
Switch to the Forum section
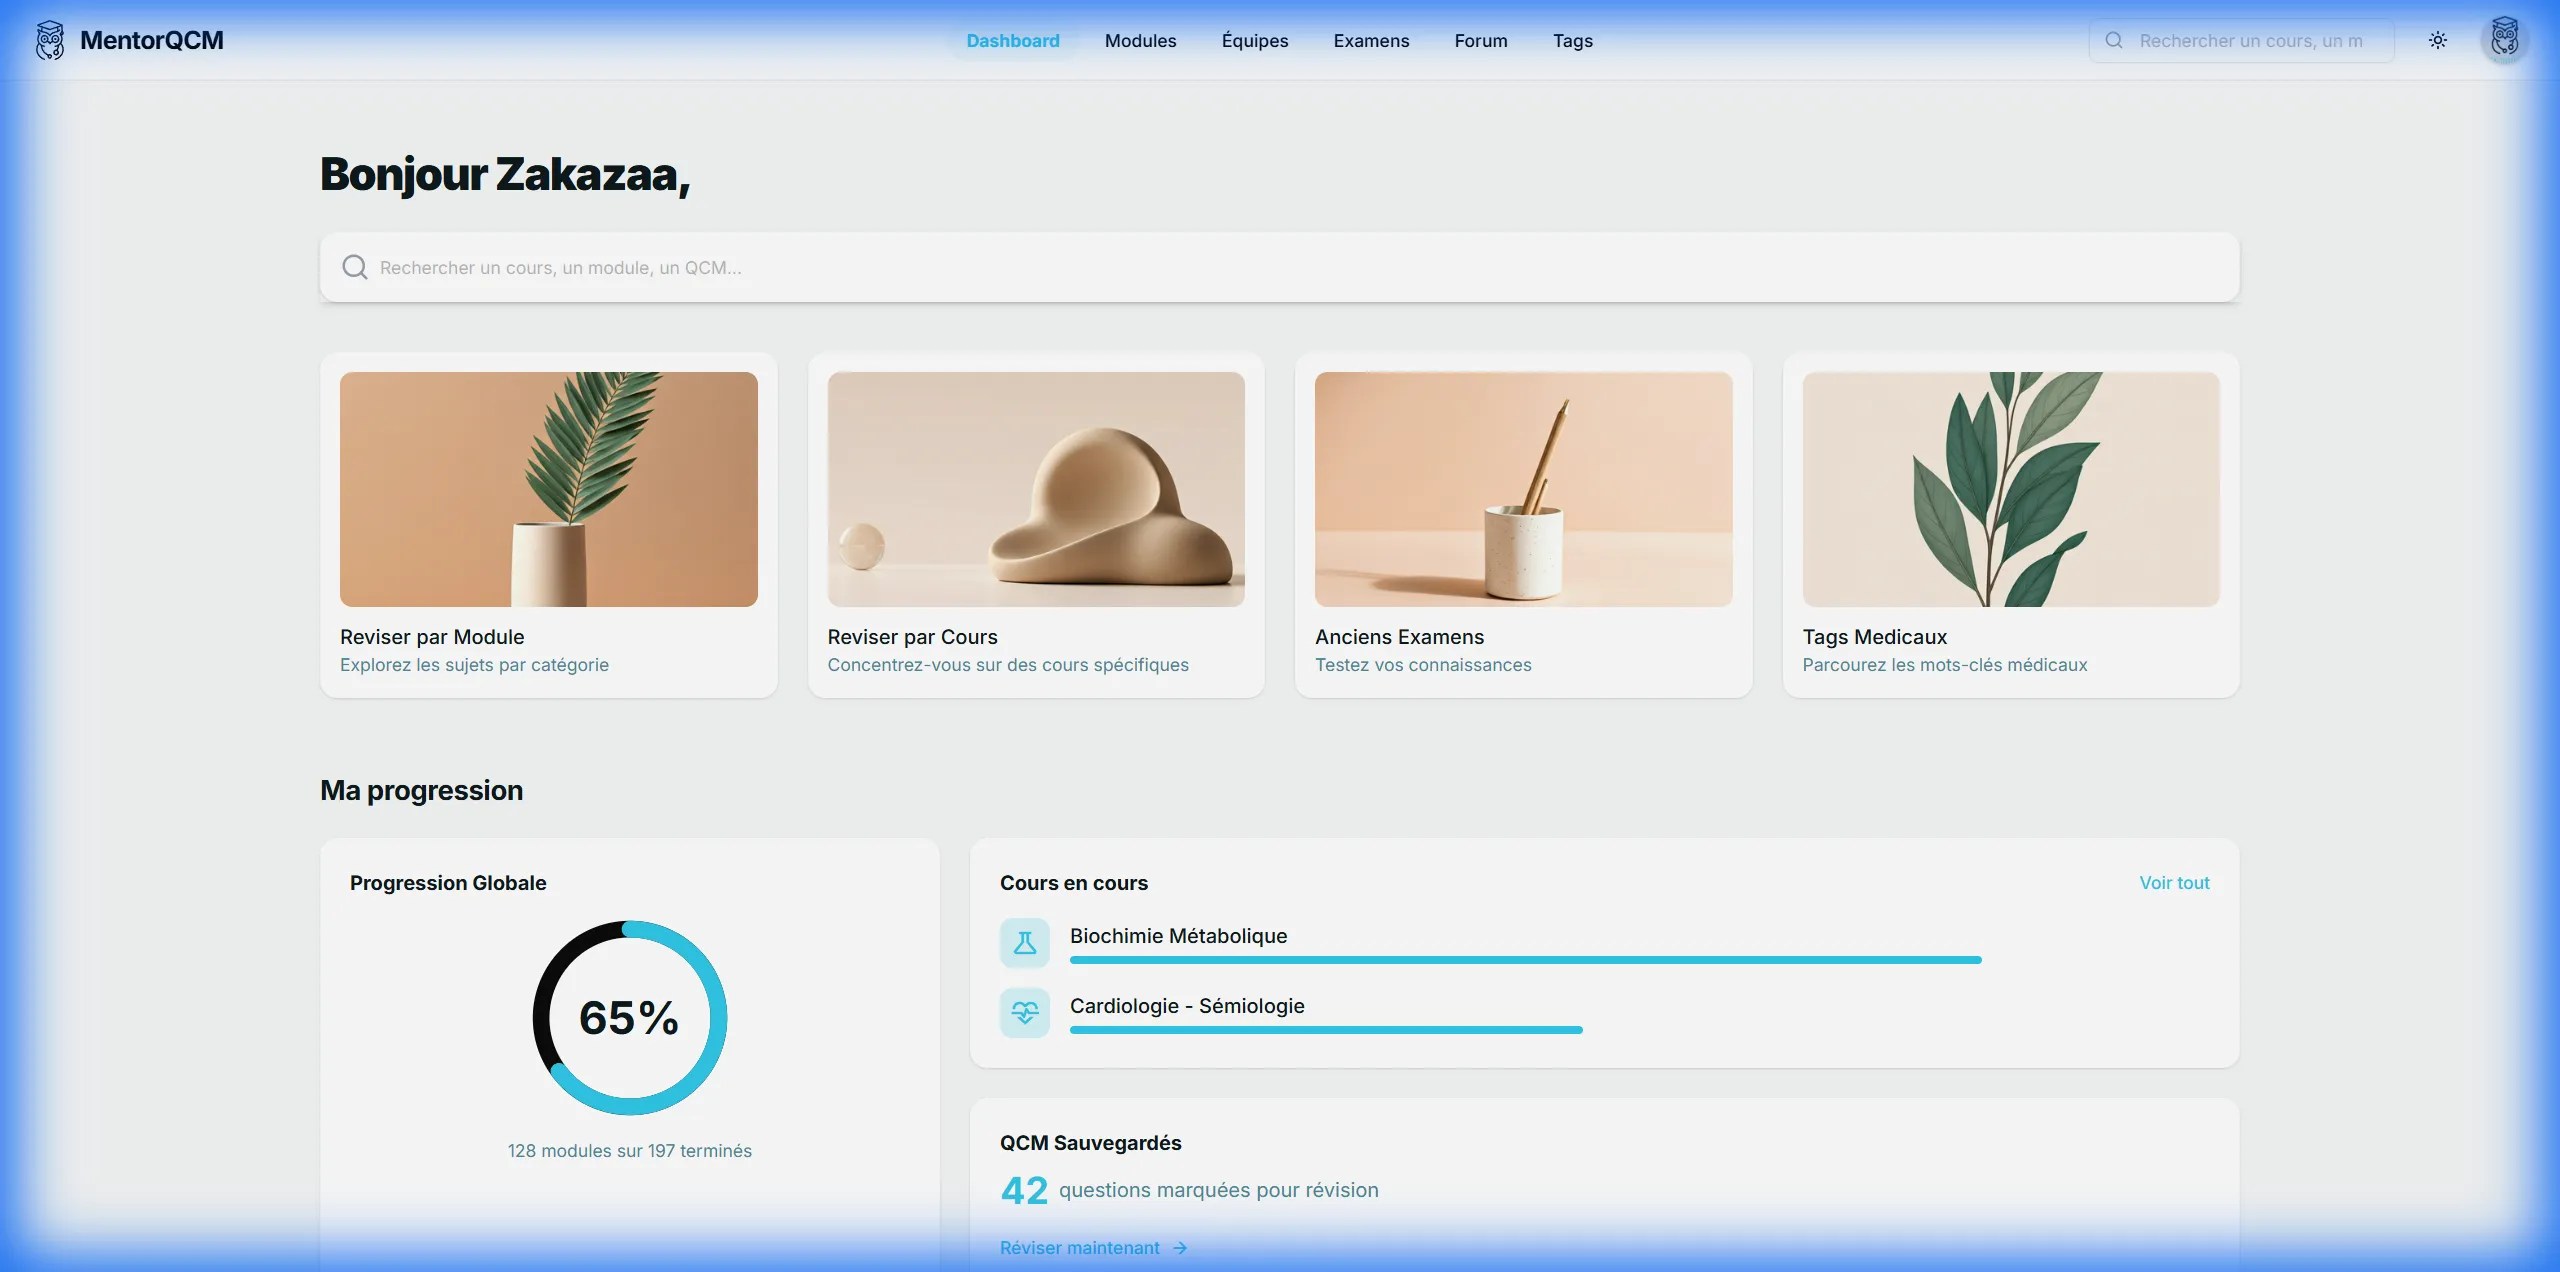click(1480, 41)
